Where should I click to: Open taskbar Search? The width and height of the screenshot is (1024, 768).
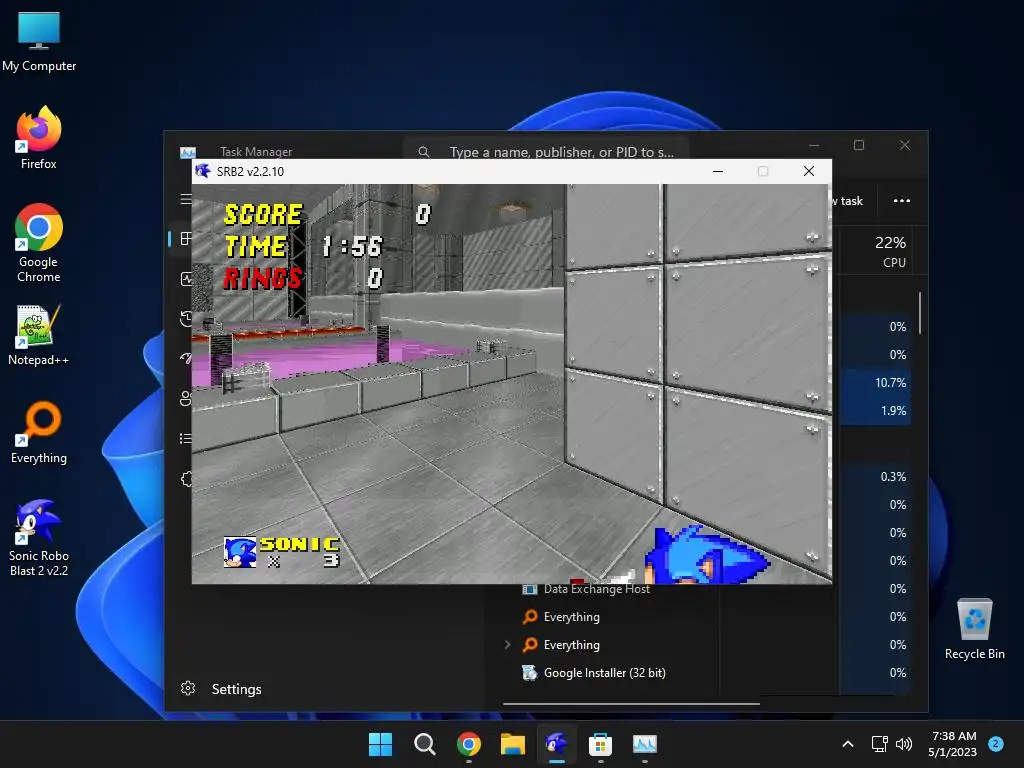(x=424, y=744)
